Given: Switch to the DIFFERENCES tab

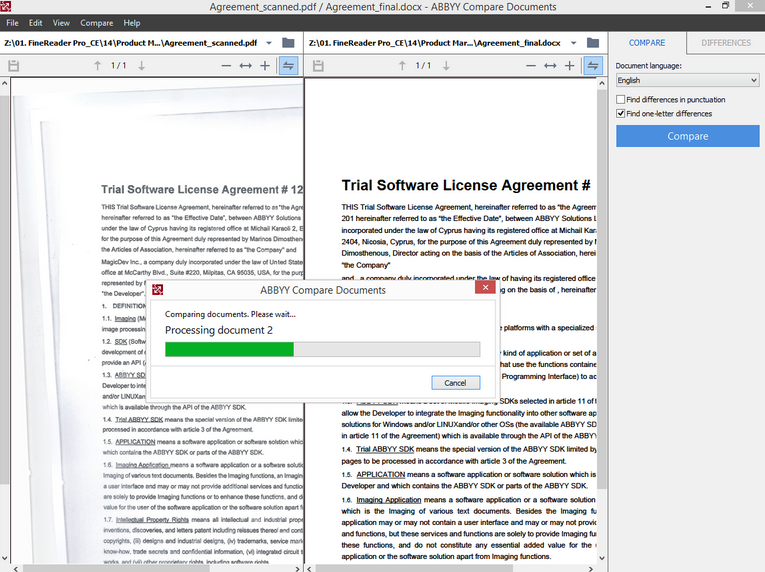Looking at the screenshot, I should (x=726, y=43).
